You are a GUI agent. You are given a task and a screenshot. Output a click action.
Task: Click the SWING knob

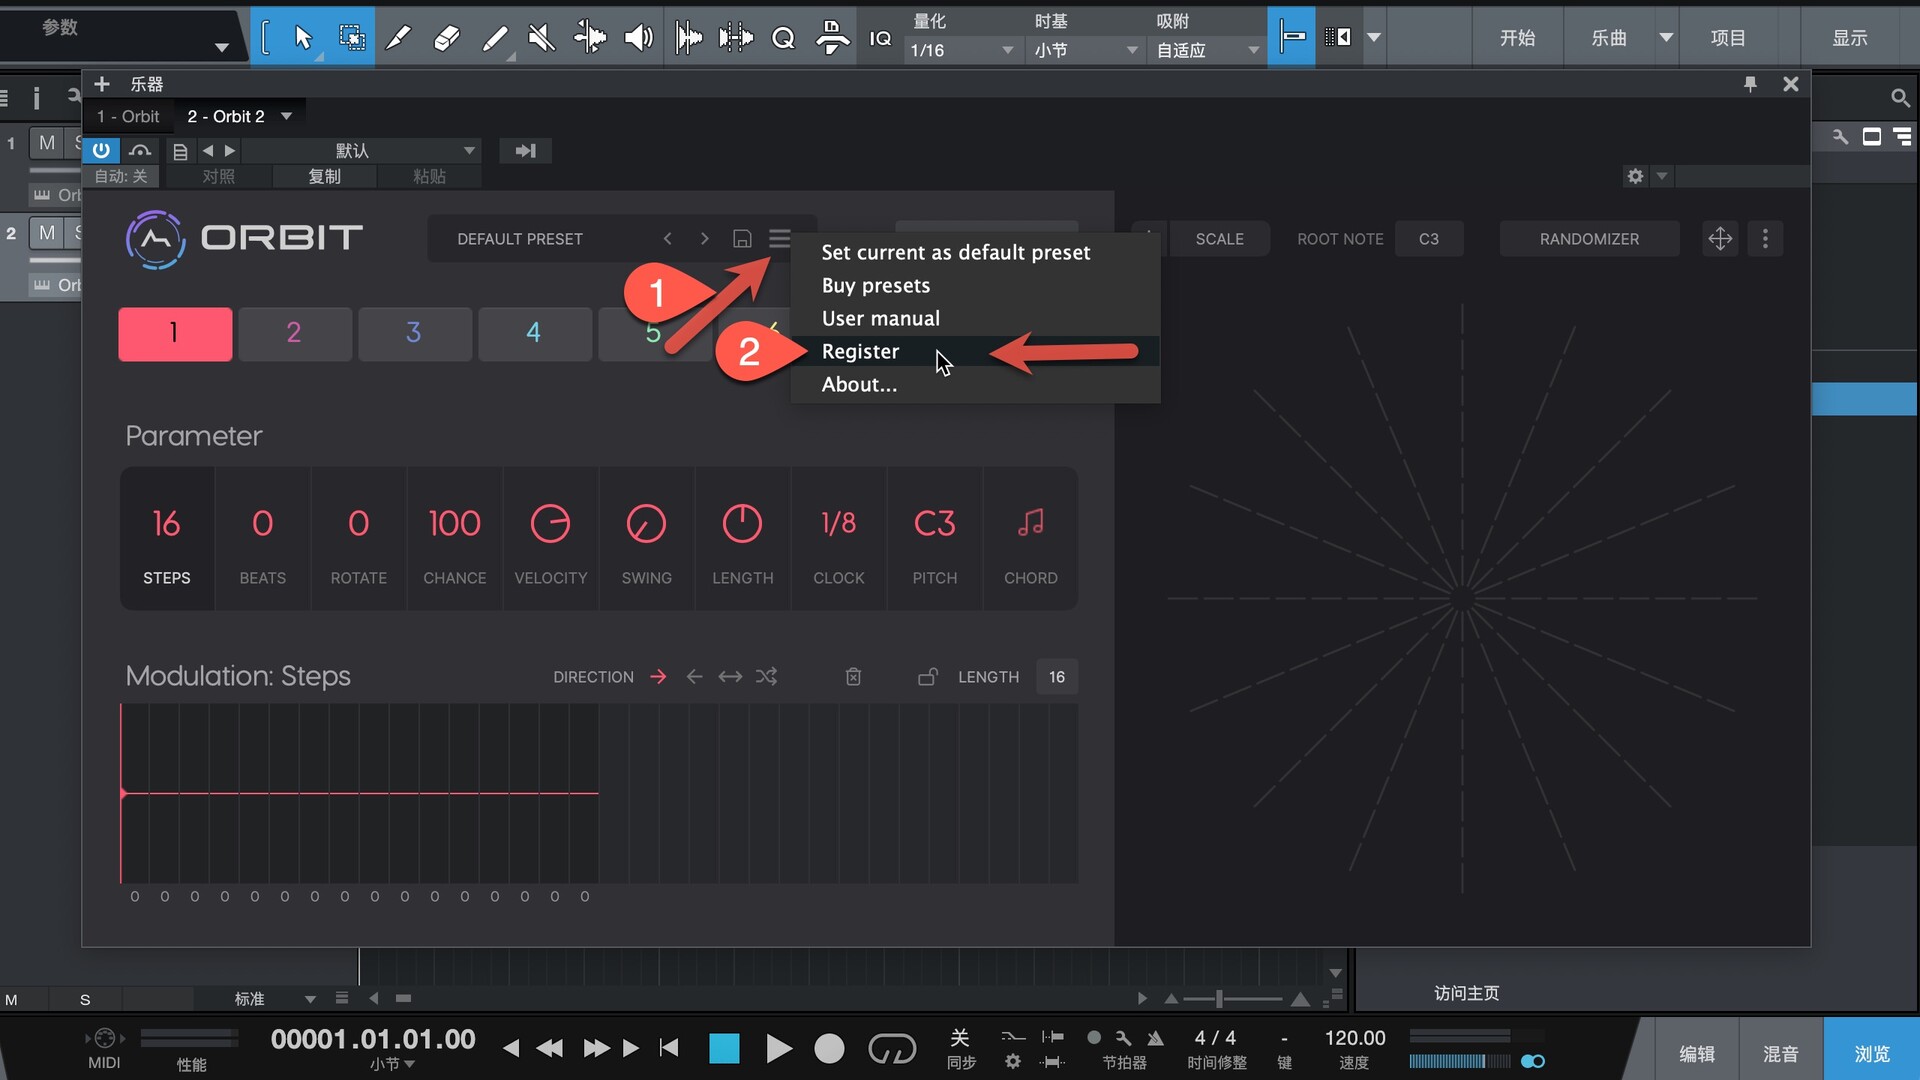click(646, 524)
